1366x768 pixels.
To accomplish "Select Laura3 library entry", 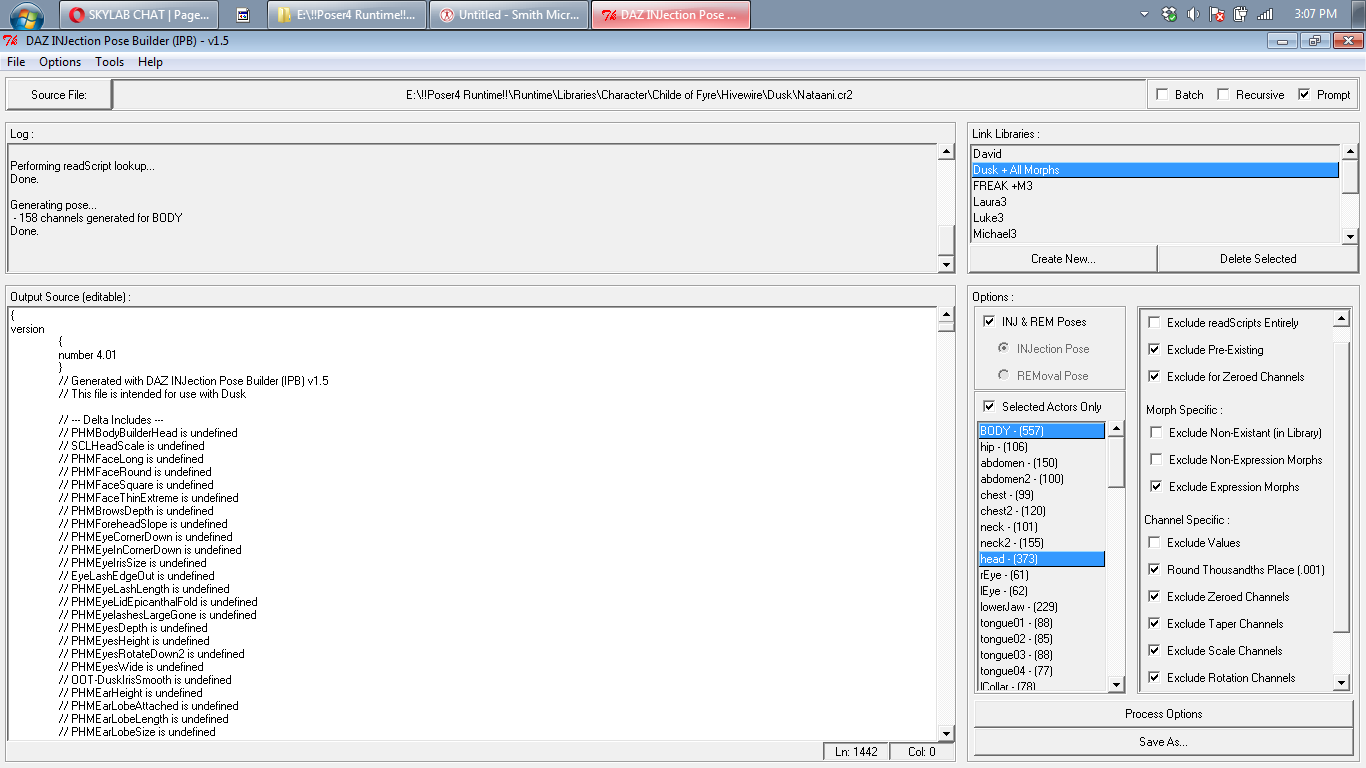I will (x=1155, y=202).
